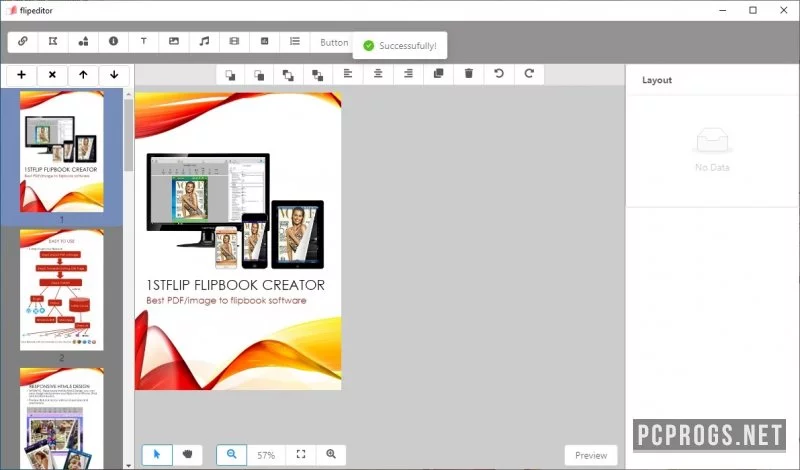Duplicate the selected object
The image size is (800, 470).
[x=438, y=74]
